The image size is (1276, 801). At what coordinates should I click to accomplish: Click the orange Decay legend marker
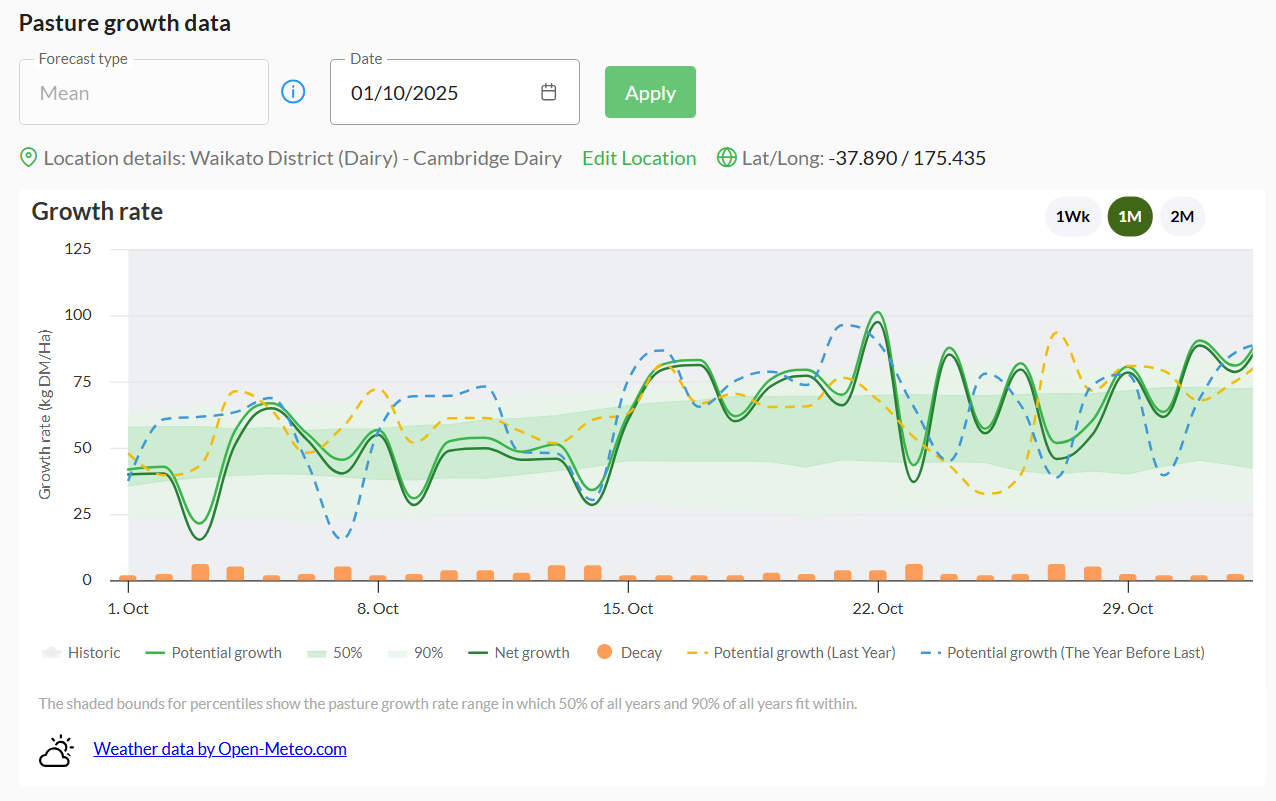604,652
